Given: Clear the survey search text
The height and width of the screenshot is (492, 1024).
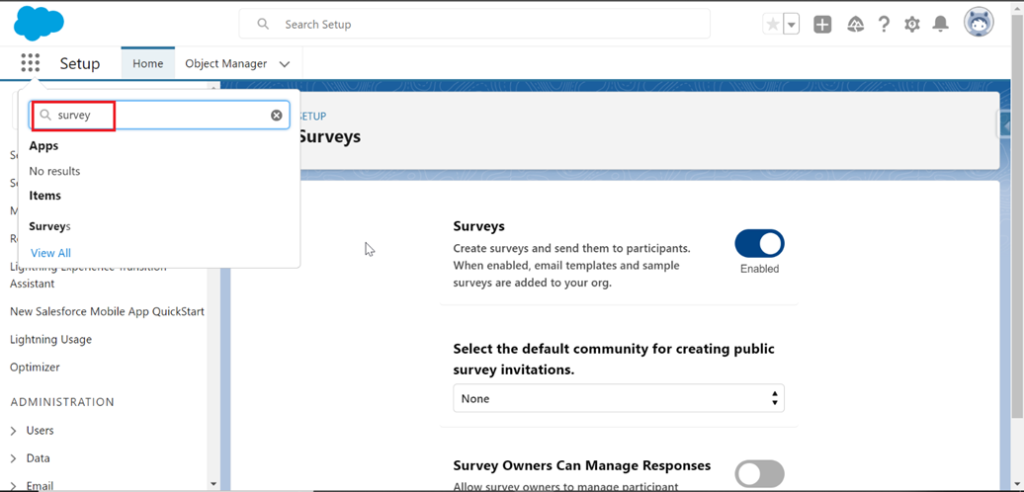Looking at the screenshot, I should click(x=277, y=115).
